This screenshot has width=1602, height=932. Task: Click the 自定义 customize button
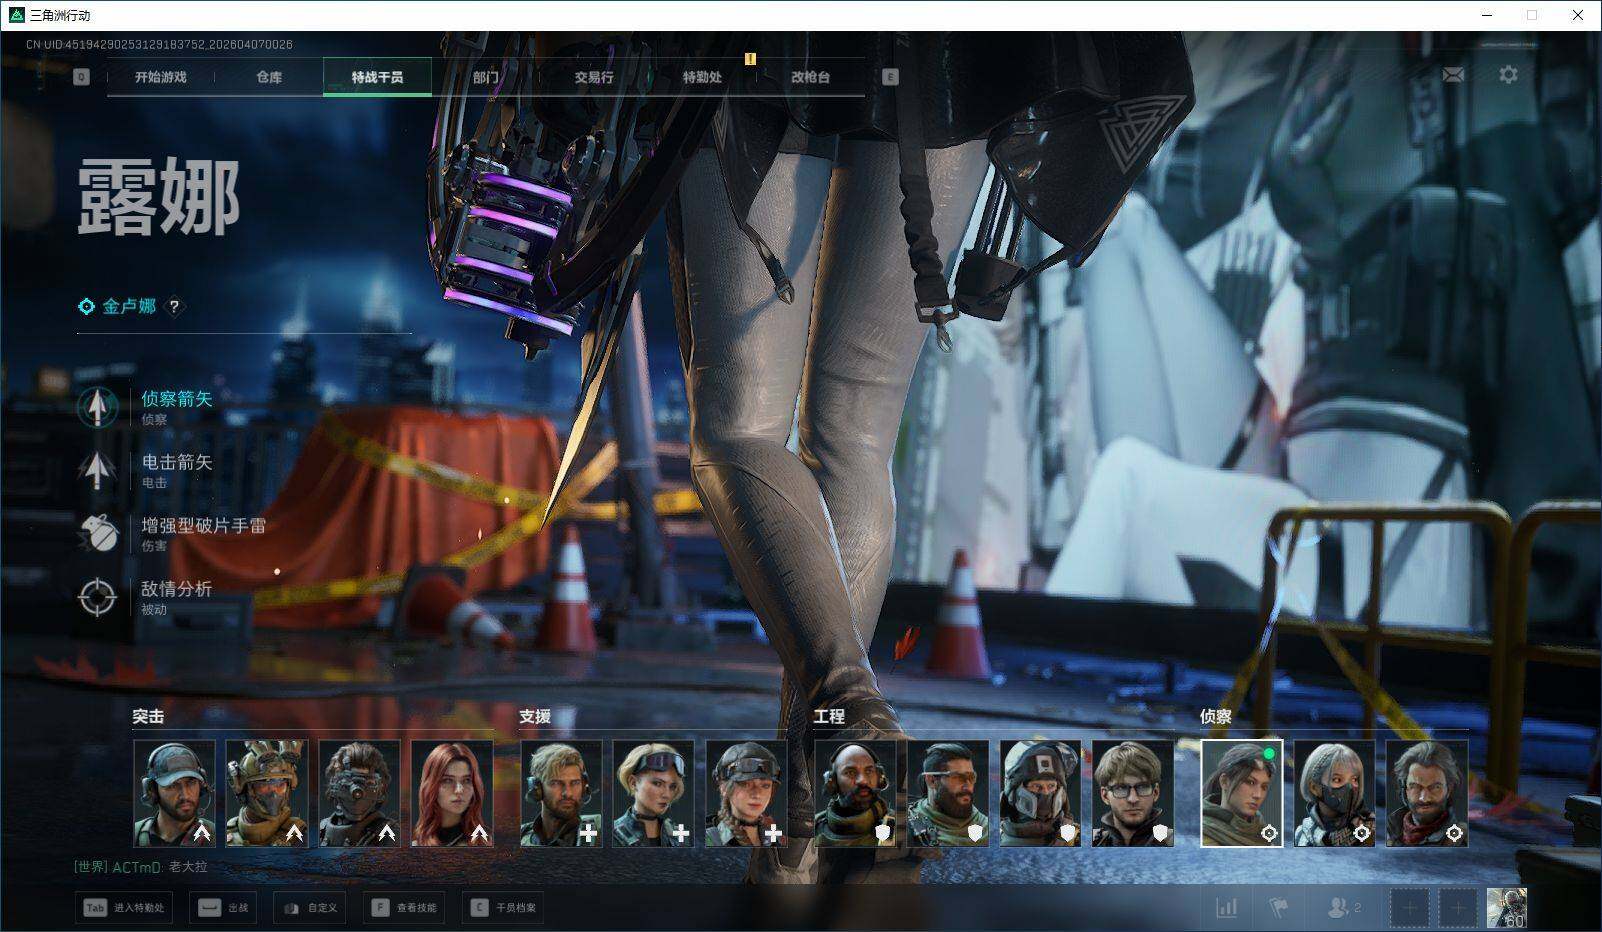click(x=309, y=908)
